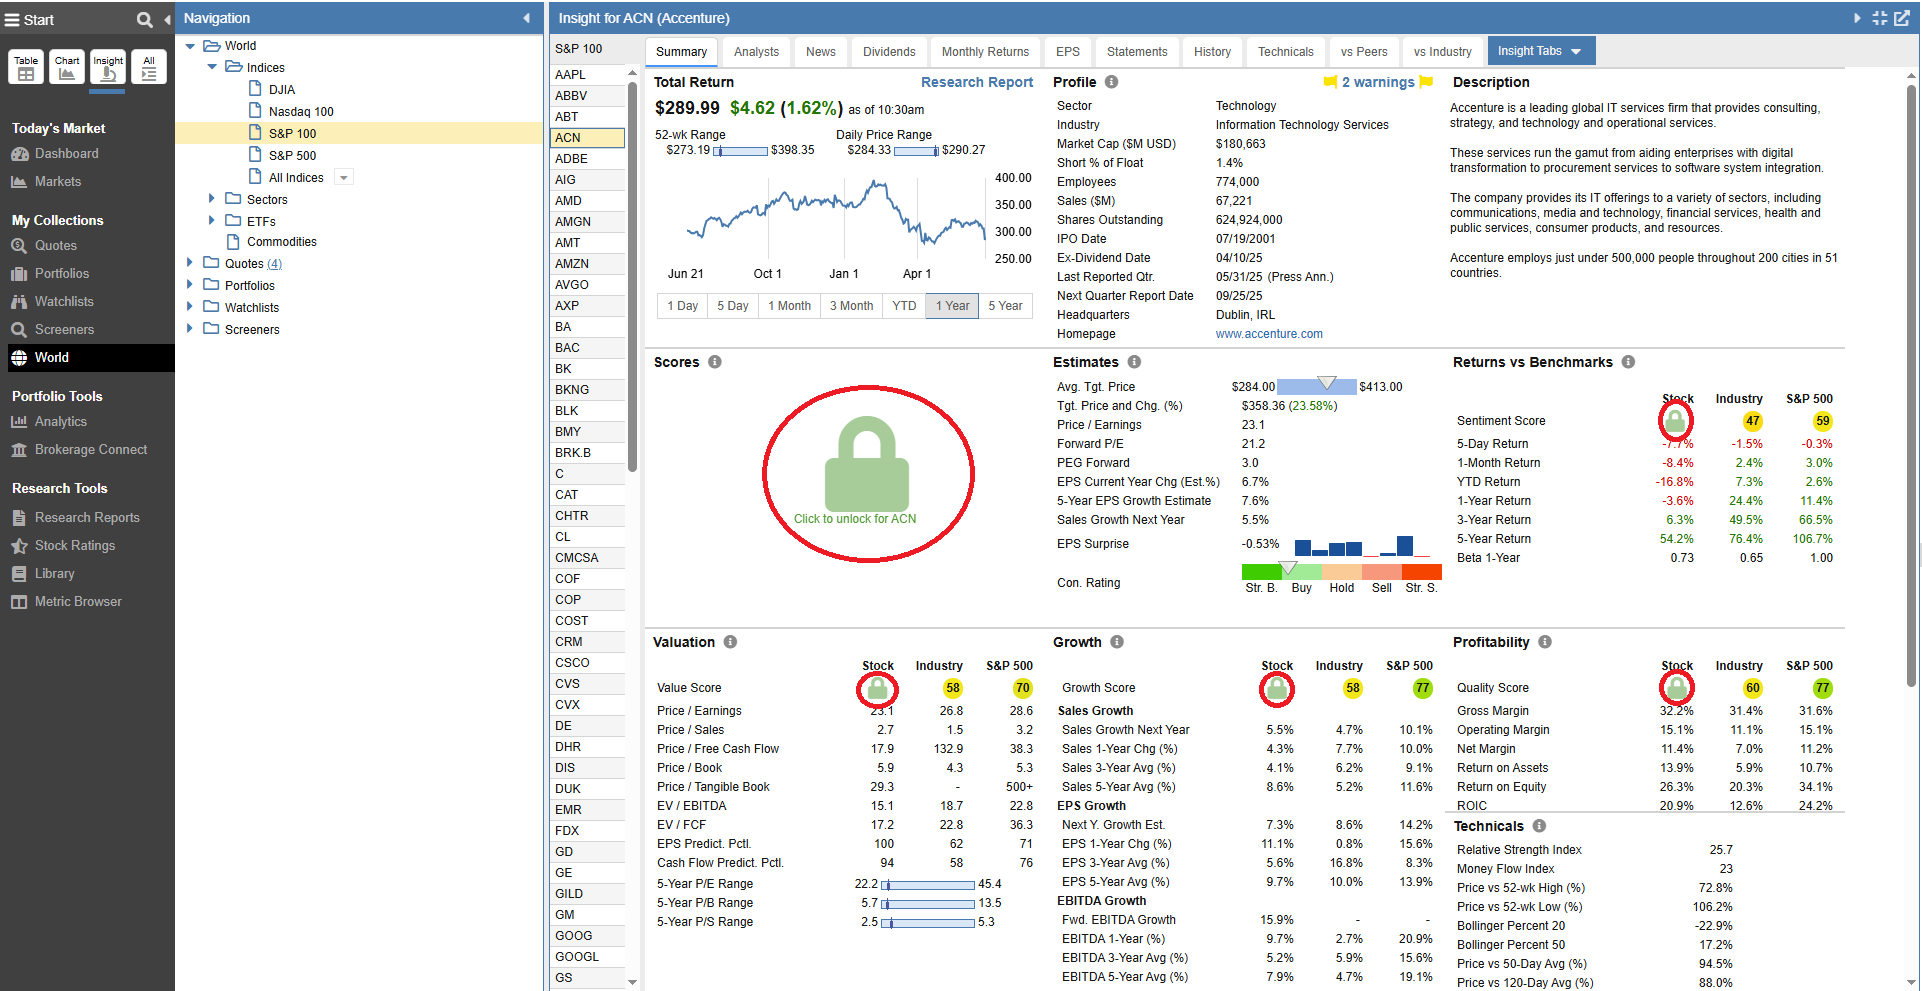The height and width of the screenshot is (991, 1922).
Task: Select the 5 Day chart range
Action: click(x=733, y=306)
